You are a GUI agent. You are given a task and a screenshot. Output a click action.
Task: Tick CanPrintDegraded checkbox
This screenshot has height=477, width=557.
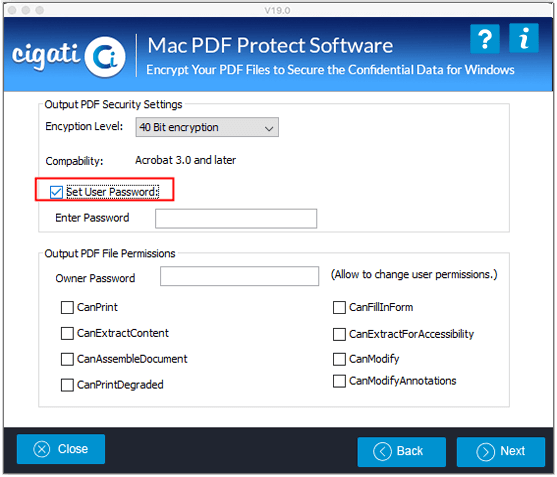(x=67, y=386)
